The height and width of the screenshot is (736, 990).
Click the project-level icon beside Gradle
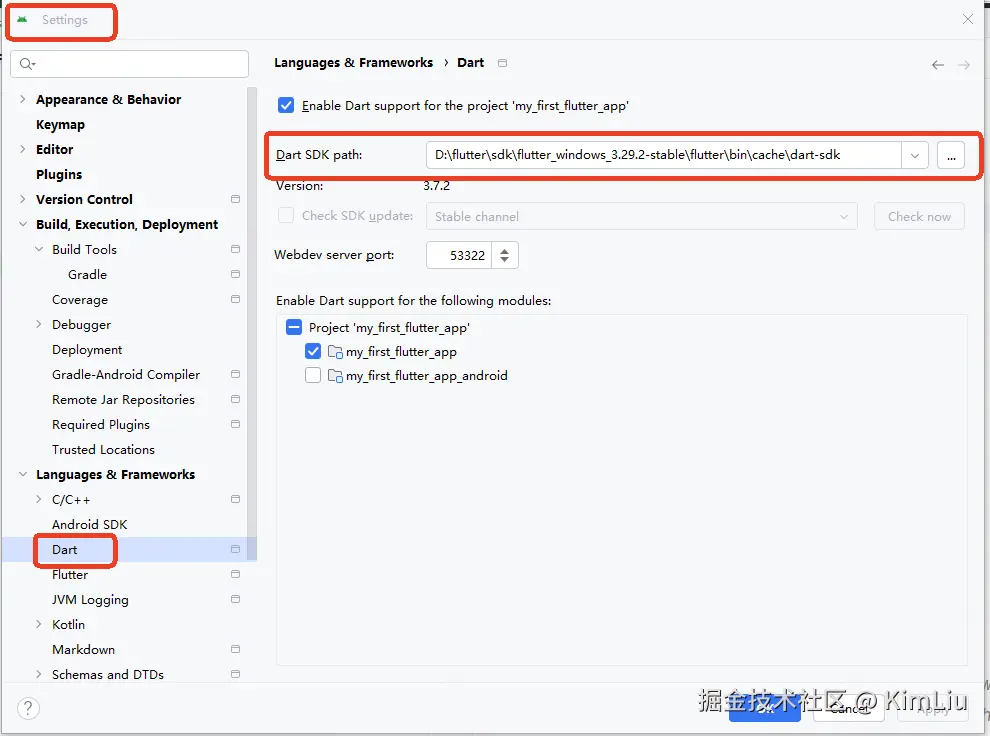[236, 275]
